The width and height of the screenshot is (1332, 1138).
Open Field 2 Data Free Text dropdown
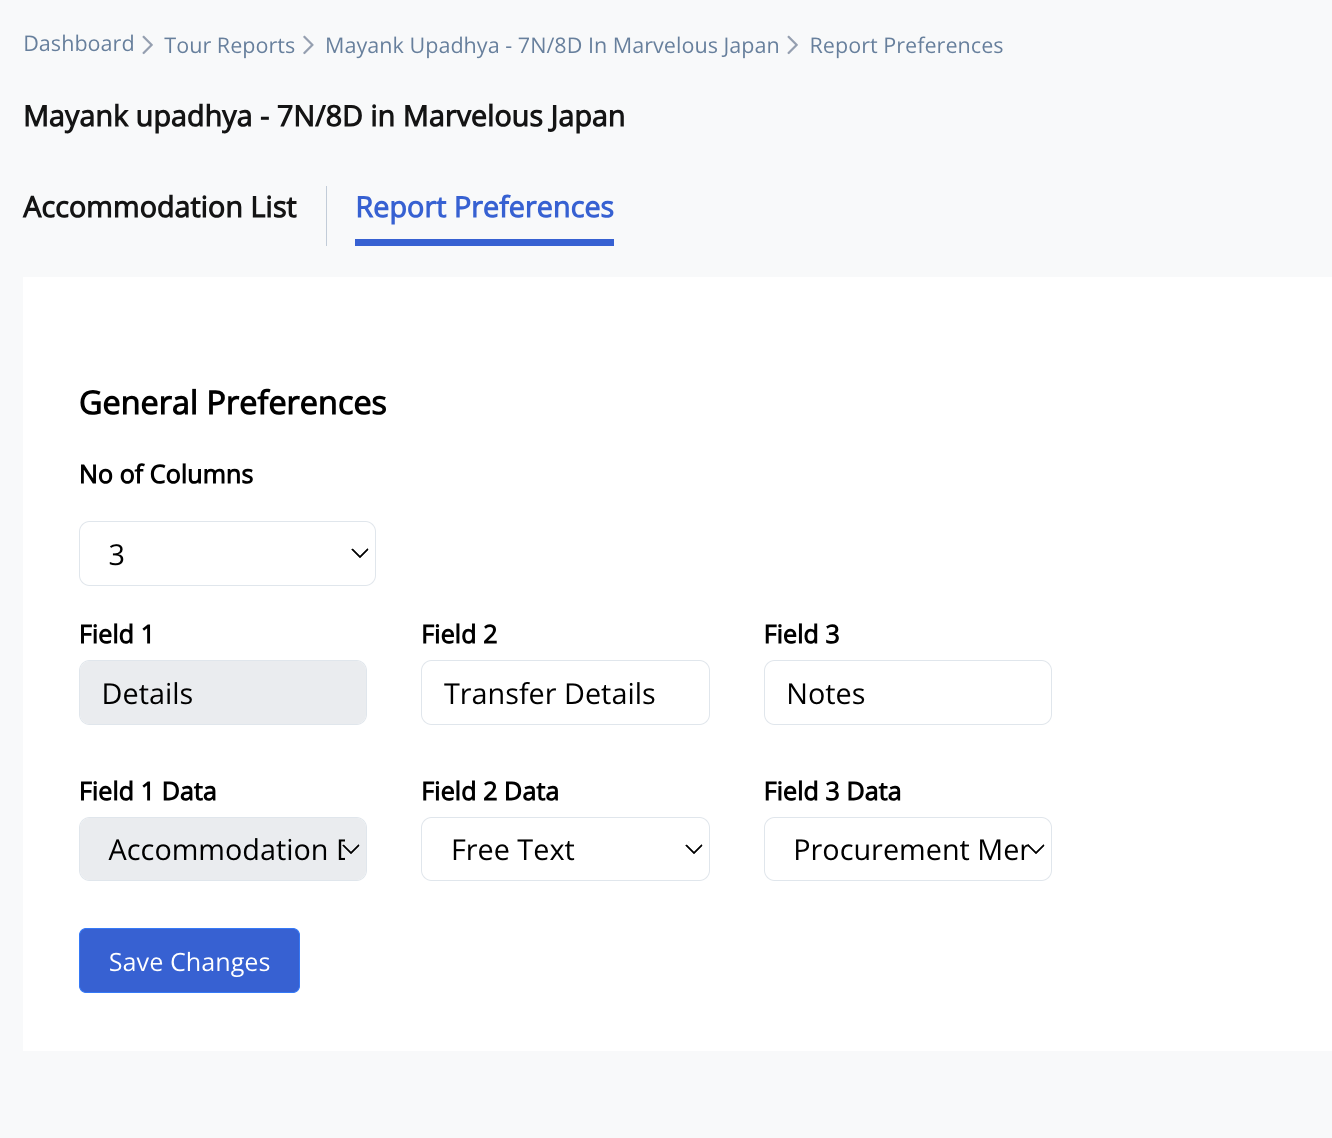point(565,849)
